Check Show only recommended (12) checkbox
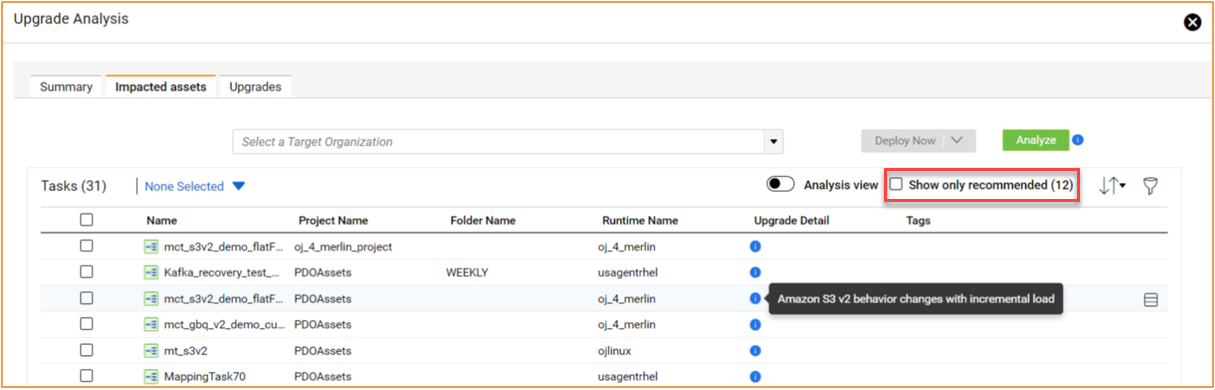This screenshot has height=390, width=1215. (896, 185)
